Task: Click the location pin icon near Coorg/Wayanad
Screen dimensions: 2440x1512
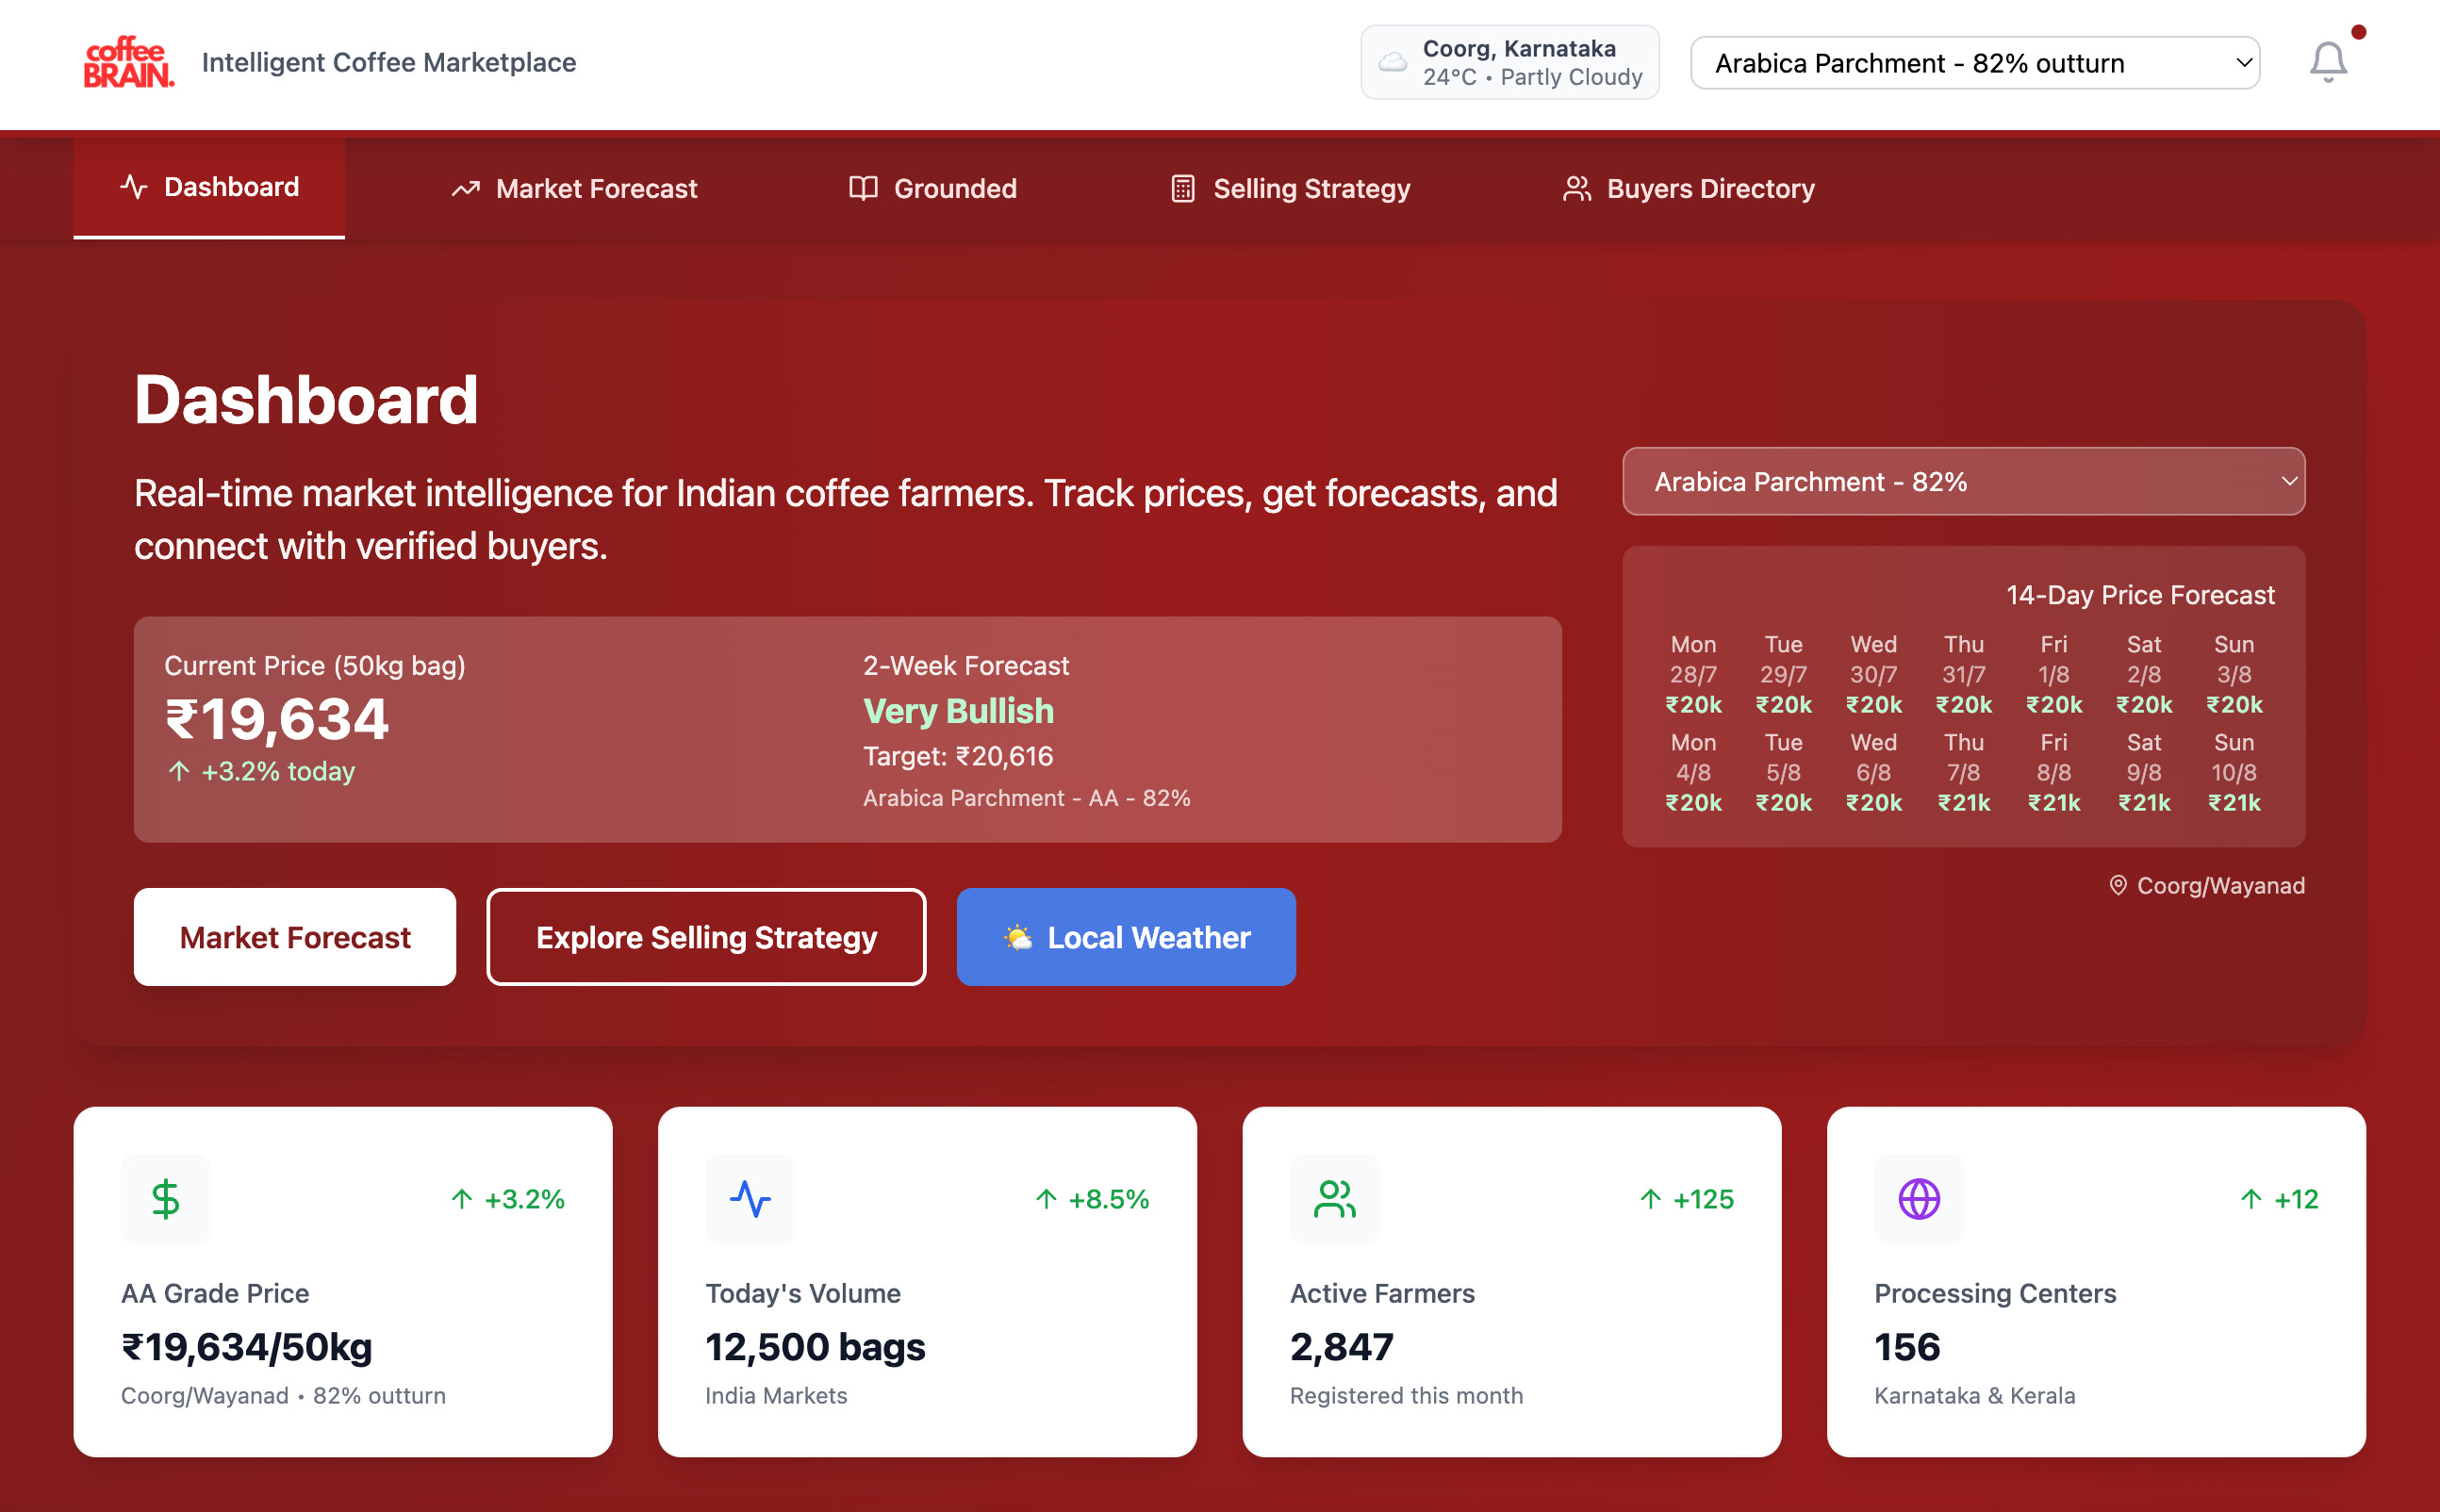Action: [2117, 885]
